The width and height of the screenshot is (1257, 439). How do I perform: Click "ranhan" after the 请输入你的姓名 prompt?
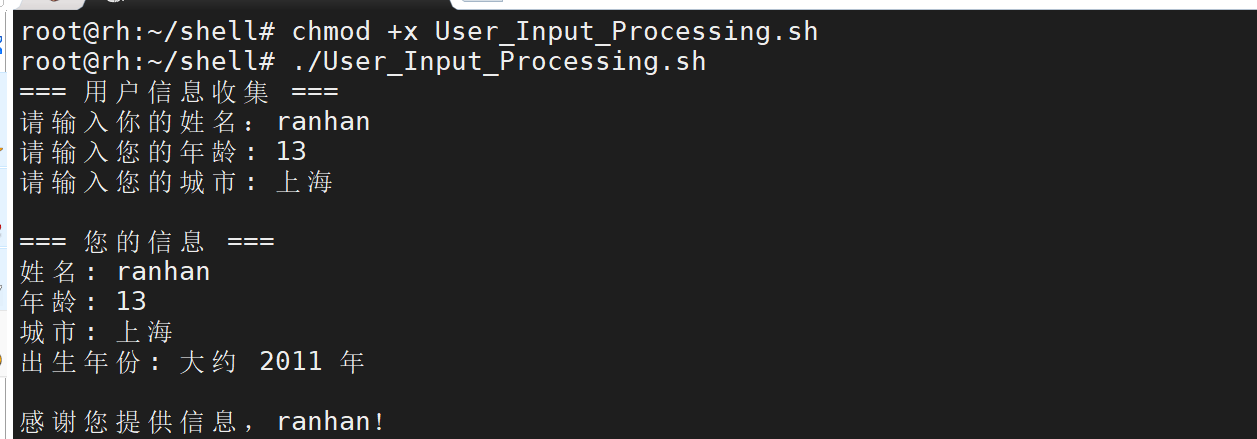(x=323, y=122)
